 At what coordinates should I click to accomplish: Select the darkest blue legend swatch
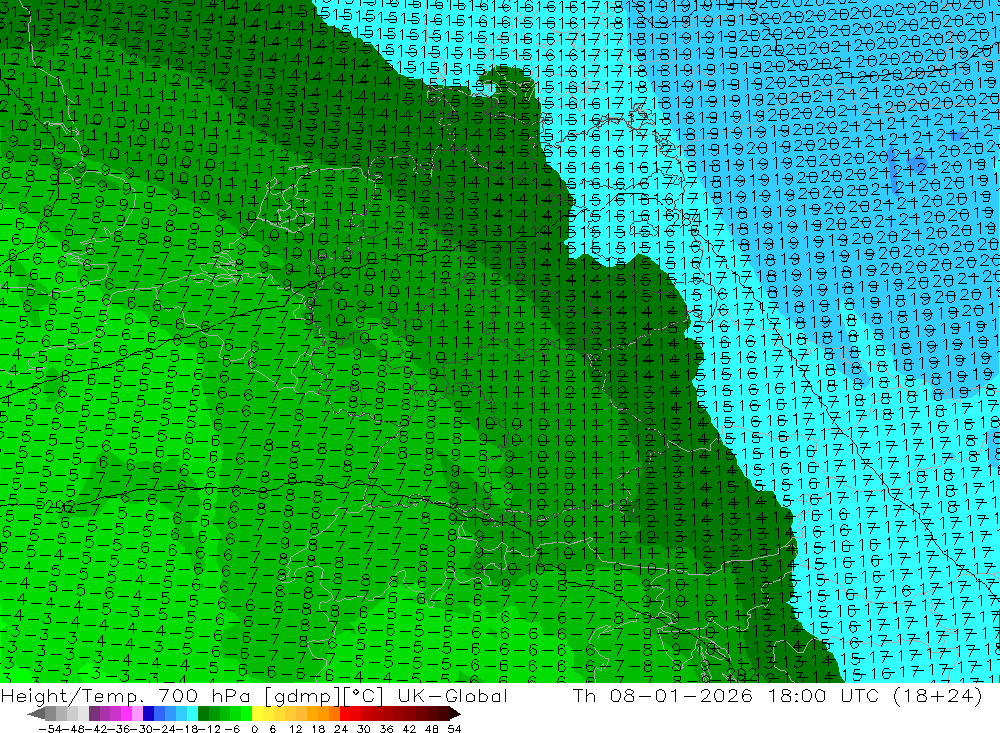click(x=148, y=714)
